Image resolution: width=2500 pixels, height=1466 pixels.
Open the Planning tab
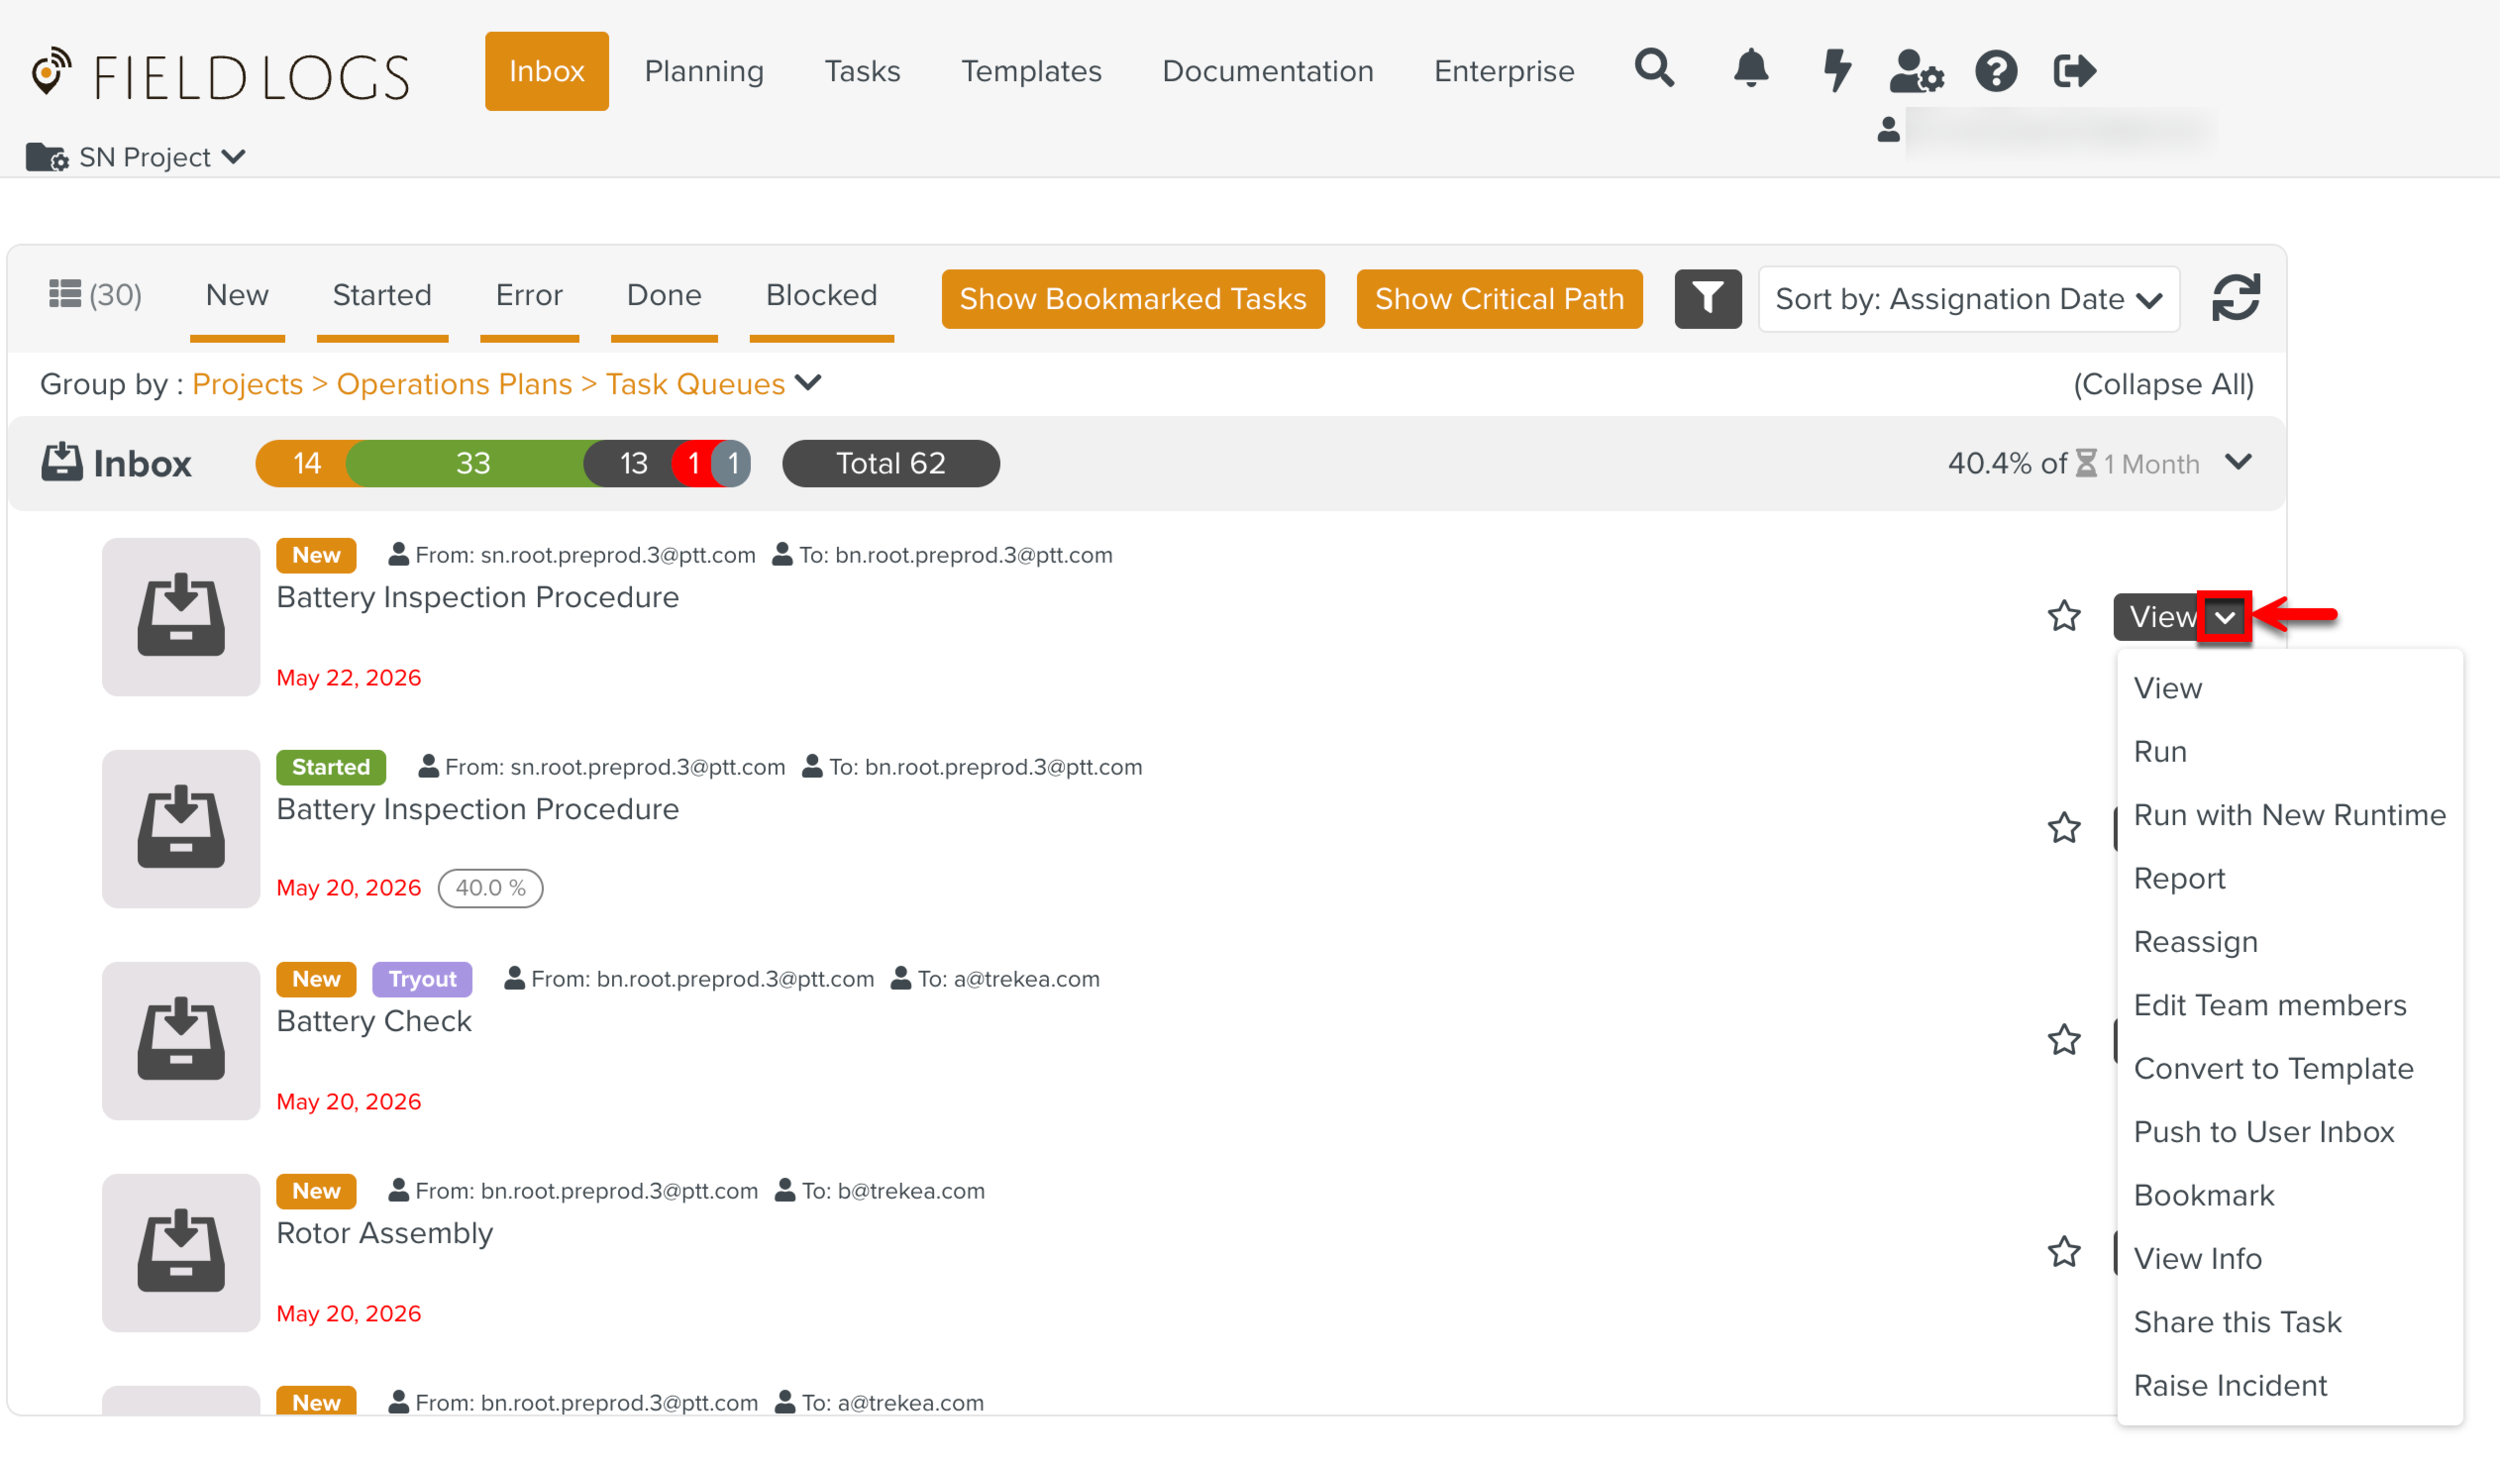point(704,71)
